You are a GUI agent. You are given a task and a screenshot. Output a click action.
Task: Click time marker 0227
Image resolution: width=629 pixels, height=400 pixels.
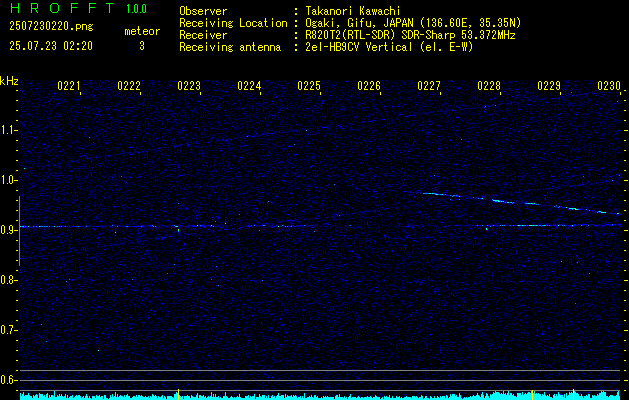click(429, 86)
